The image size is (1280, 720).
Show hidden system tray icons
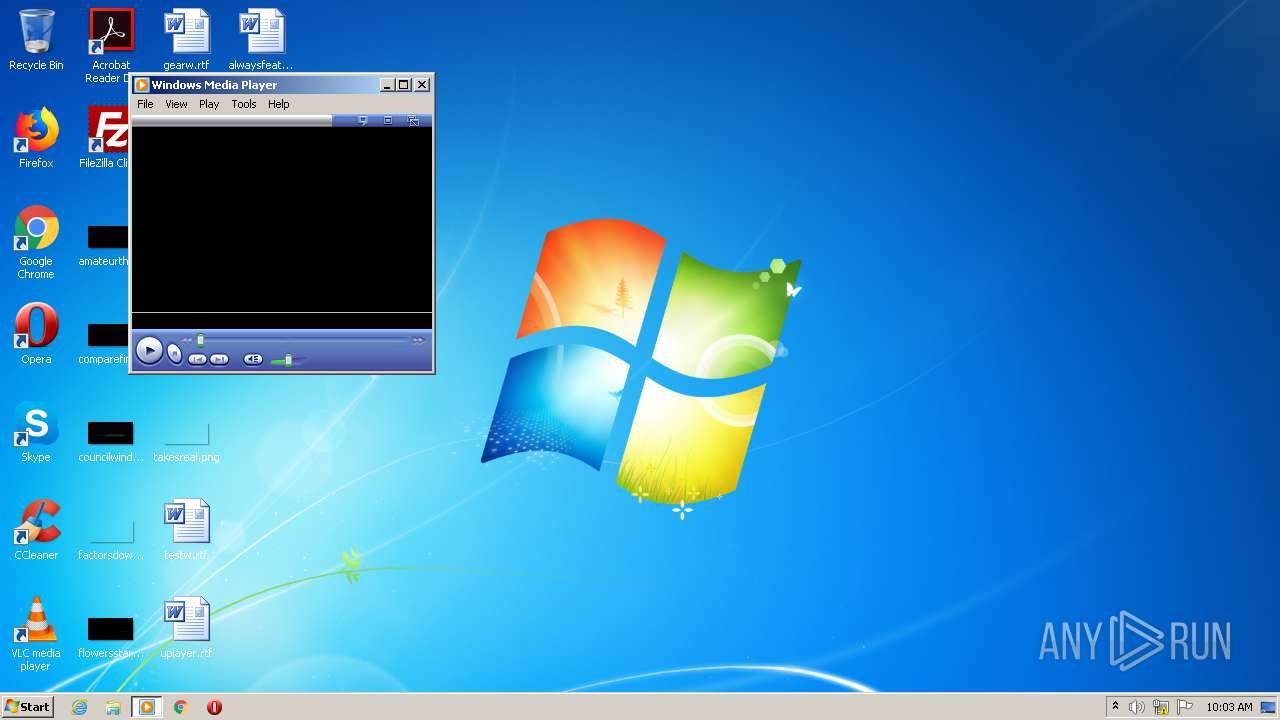pyautogui.click(x=1115, y=707)
